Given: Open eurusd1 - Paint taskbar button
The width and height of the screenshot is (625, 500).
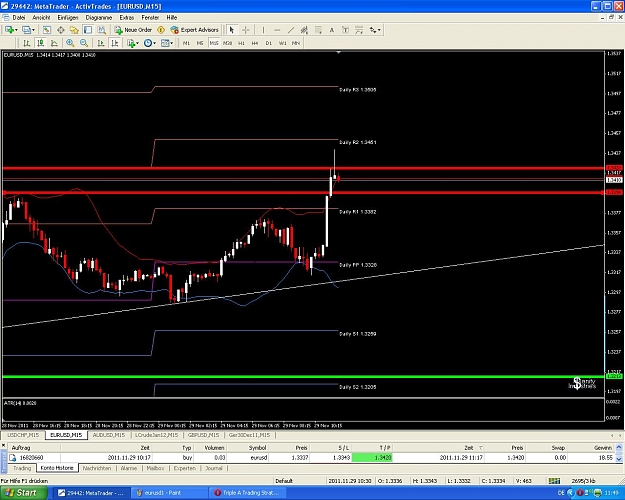Looking at the screenshot, I should [170, 493].
